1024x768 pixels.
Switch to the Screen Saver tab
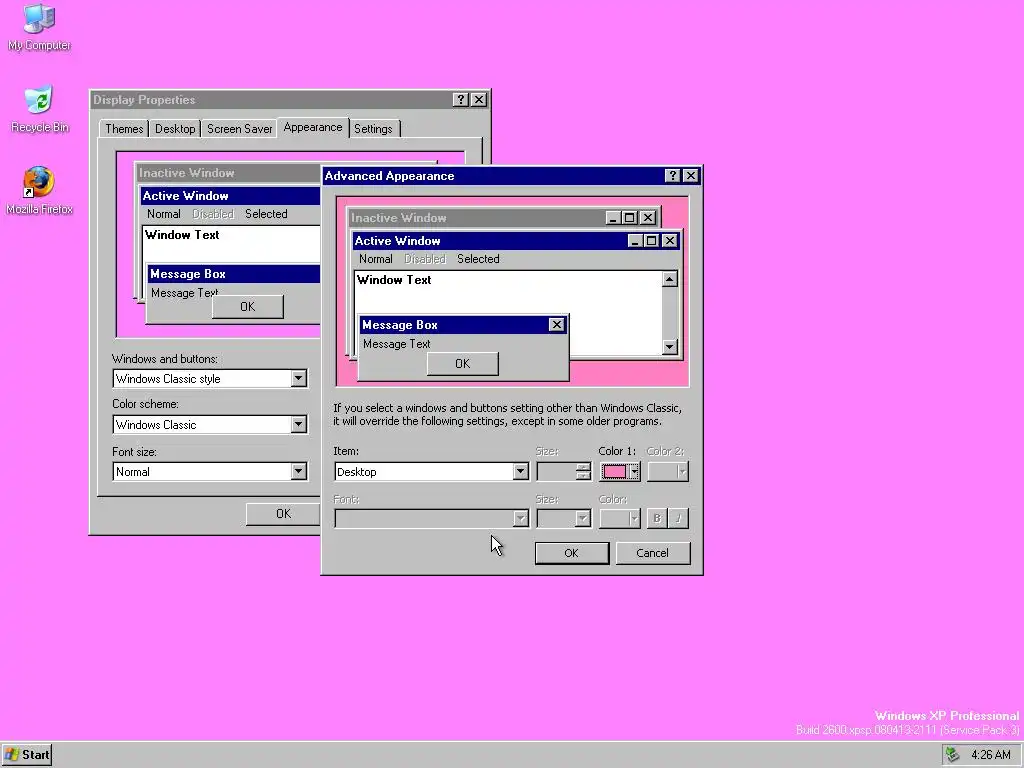[240, 129]
